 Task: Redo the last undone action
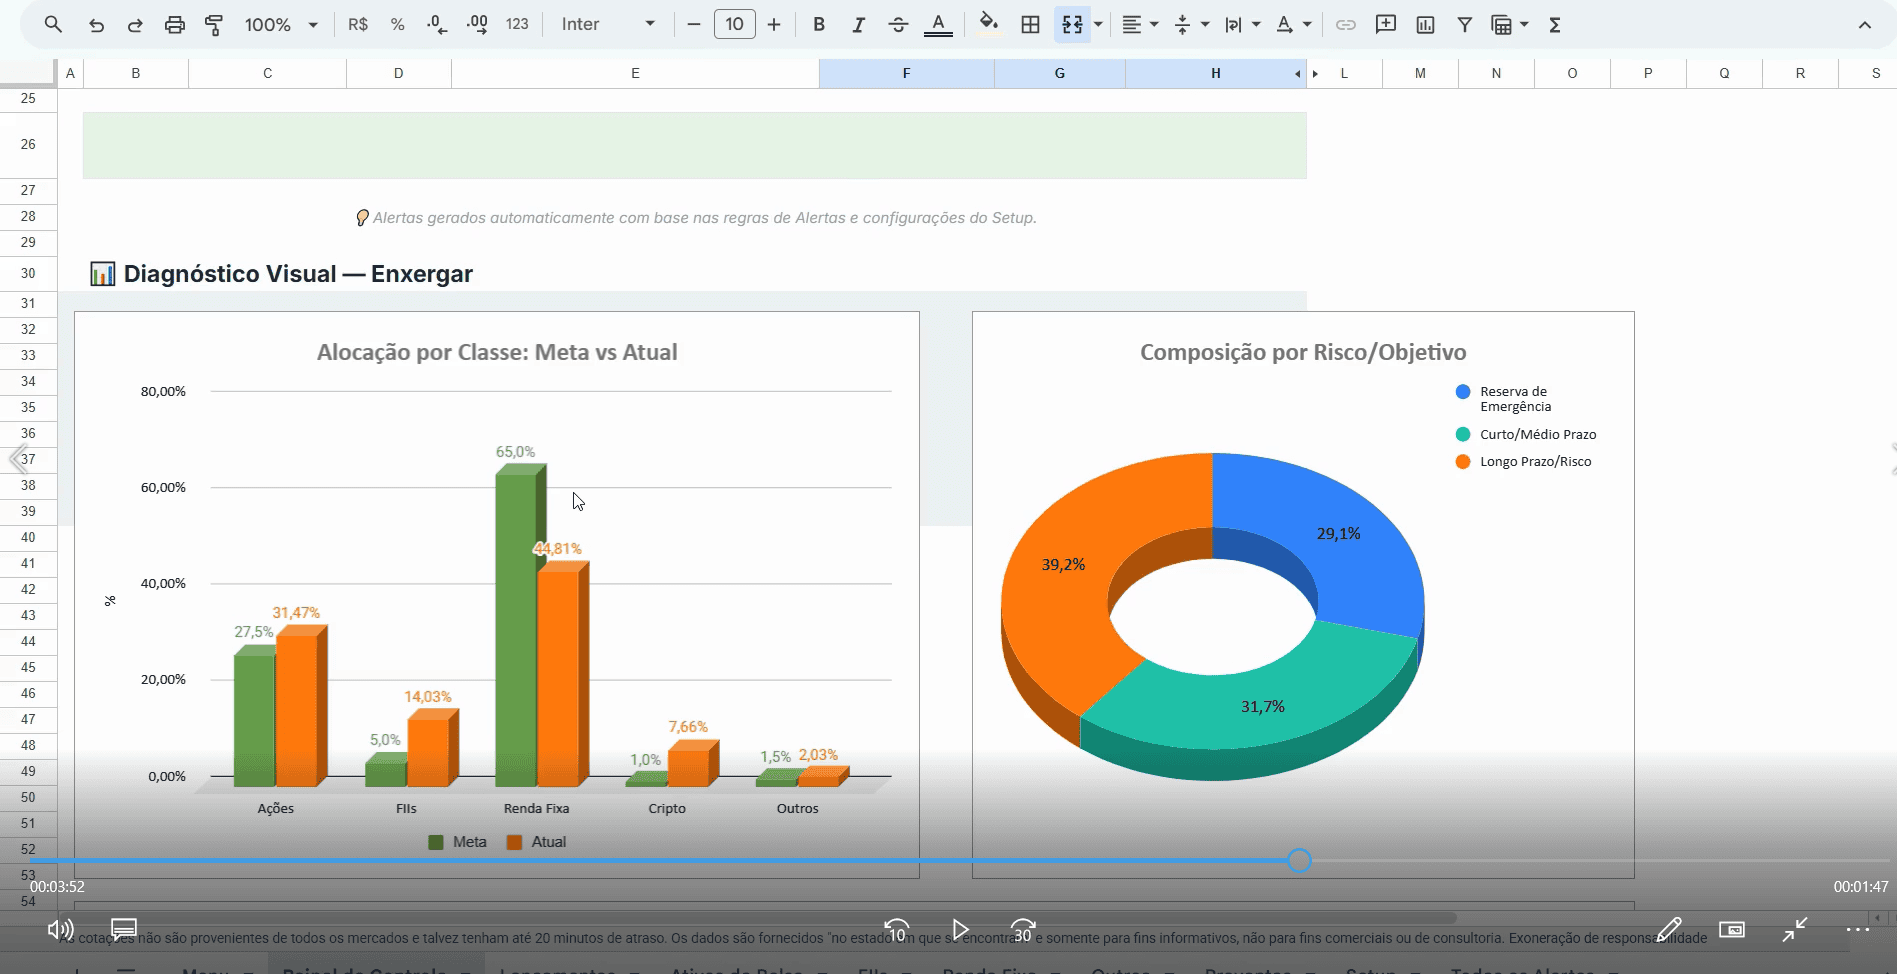pyautogui.click(x=135, y=25)
